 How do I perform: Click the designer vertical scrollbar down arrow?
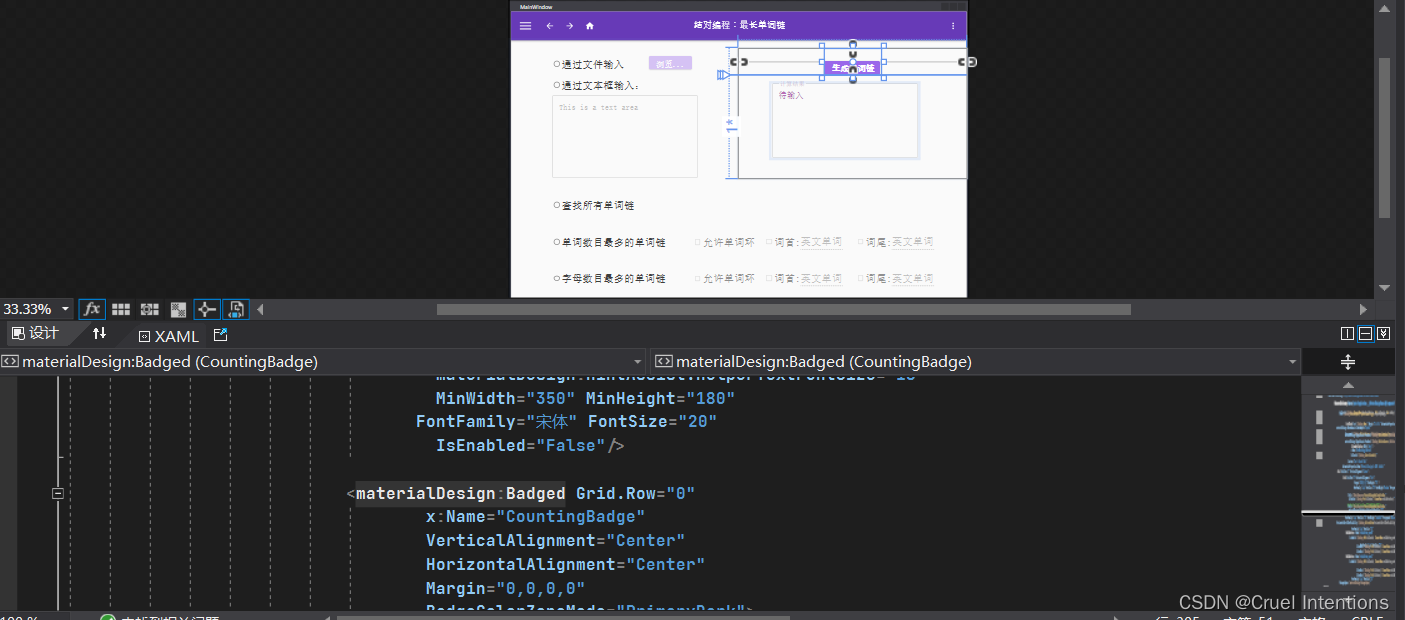1384,288
